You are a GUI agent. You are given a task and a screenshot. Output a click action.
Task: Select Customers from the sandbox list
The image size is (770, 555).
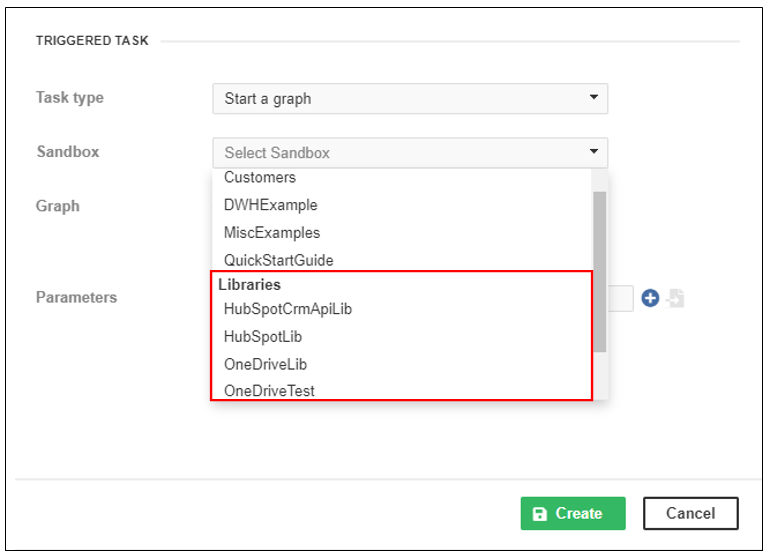(260, 178)
